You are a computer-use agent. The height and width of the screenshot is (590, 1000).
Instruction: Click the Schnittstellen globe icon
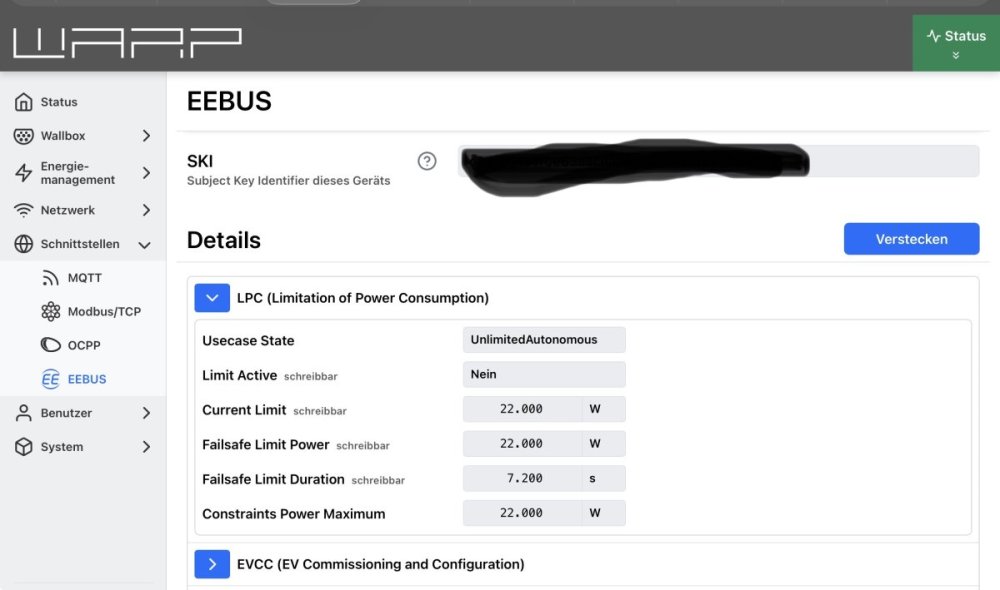[24, 244]
